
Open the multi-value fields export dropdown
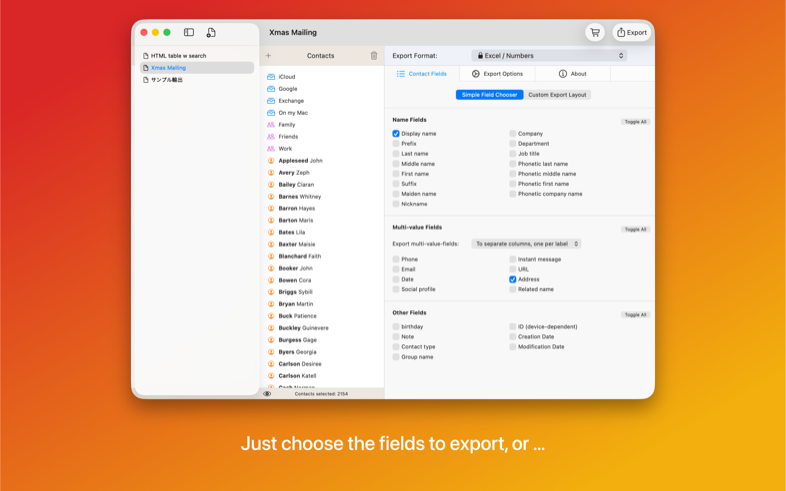point(526,244)
